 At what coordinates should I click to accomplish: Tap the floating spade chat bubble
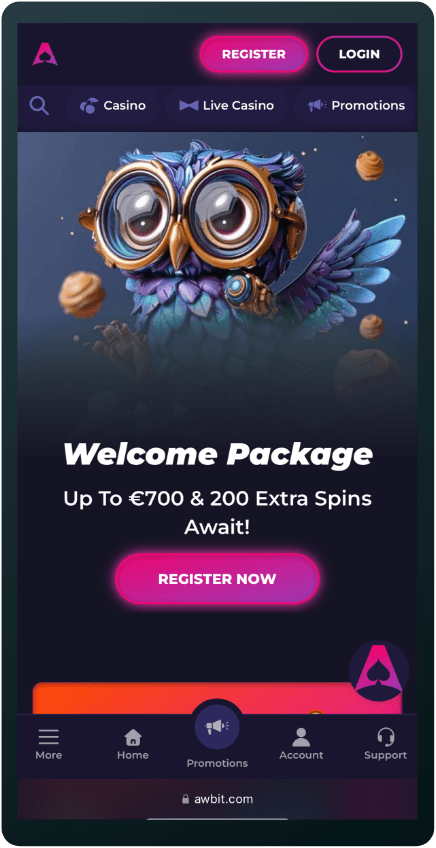click(379, 671)
